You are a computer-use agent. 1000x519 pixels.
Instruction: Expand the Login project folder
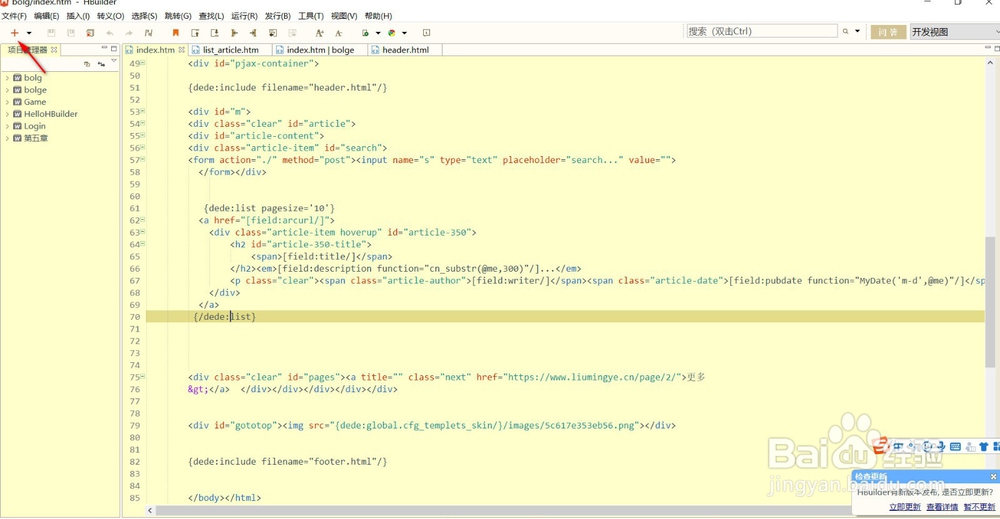[x=8, y=126]
